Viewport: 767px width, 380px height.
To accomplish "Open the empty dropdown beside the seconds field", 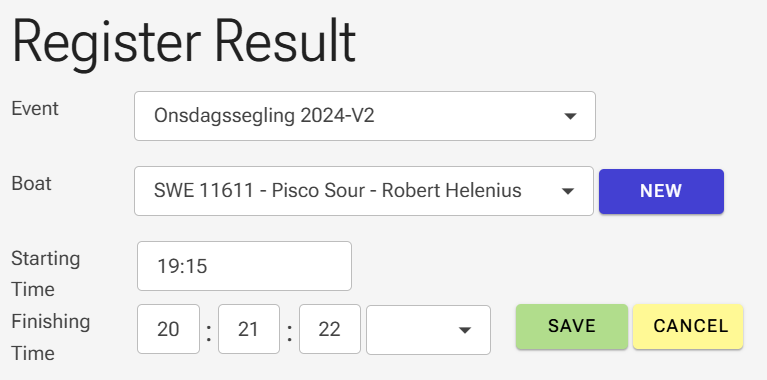I will 428,330.
